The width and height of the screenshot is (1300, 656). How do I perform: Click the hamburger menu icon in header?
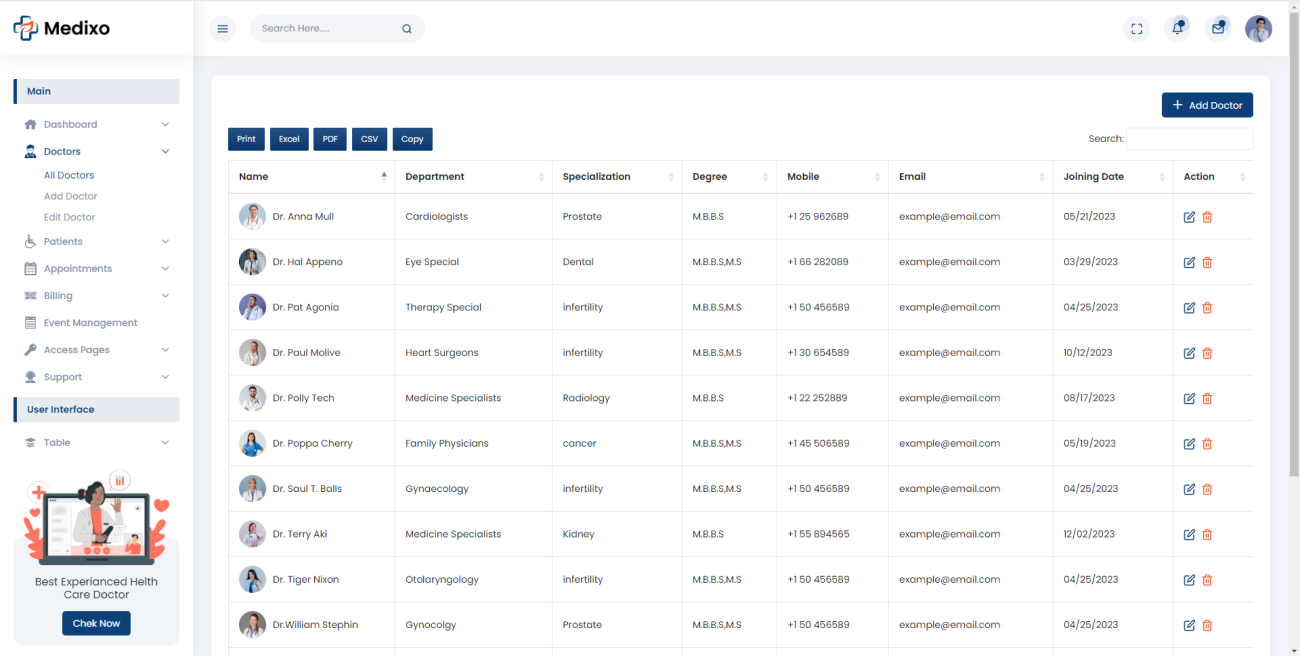click(223, 29)
